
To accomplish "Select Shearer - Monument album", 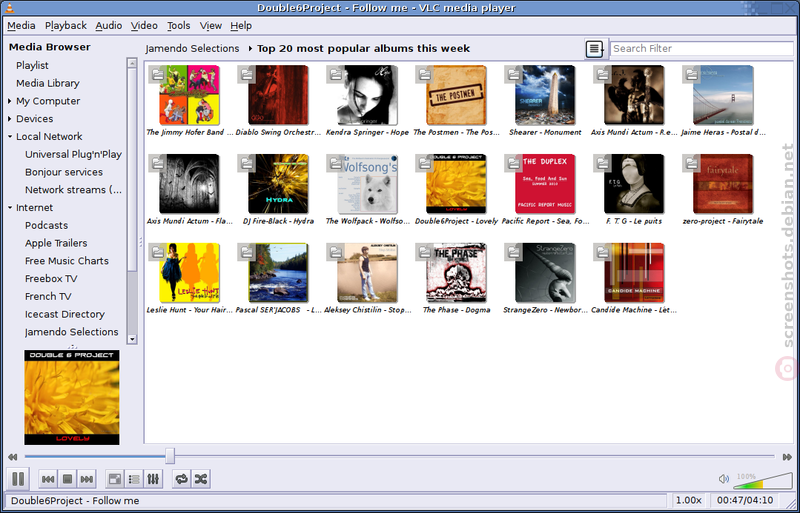I will 545,101.
